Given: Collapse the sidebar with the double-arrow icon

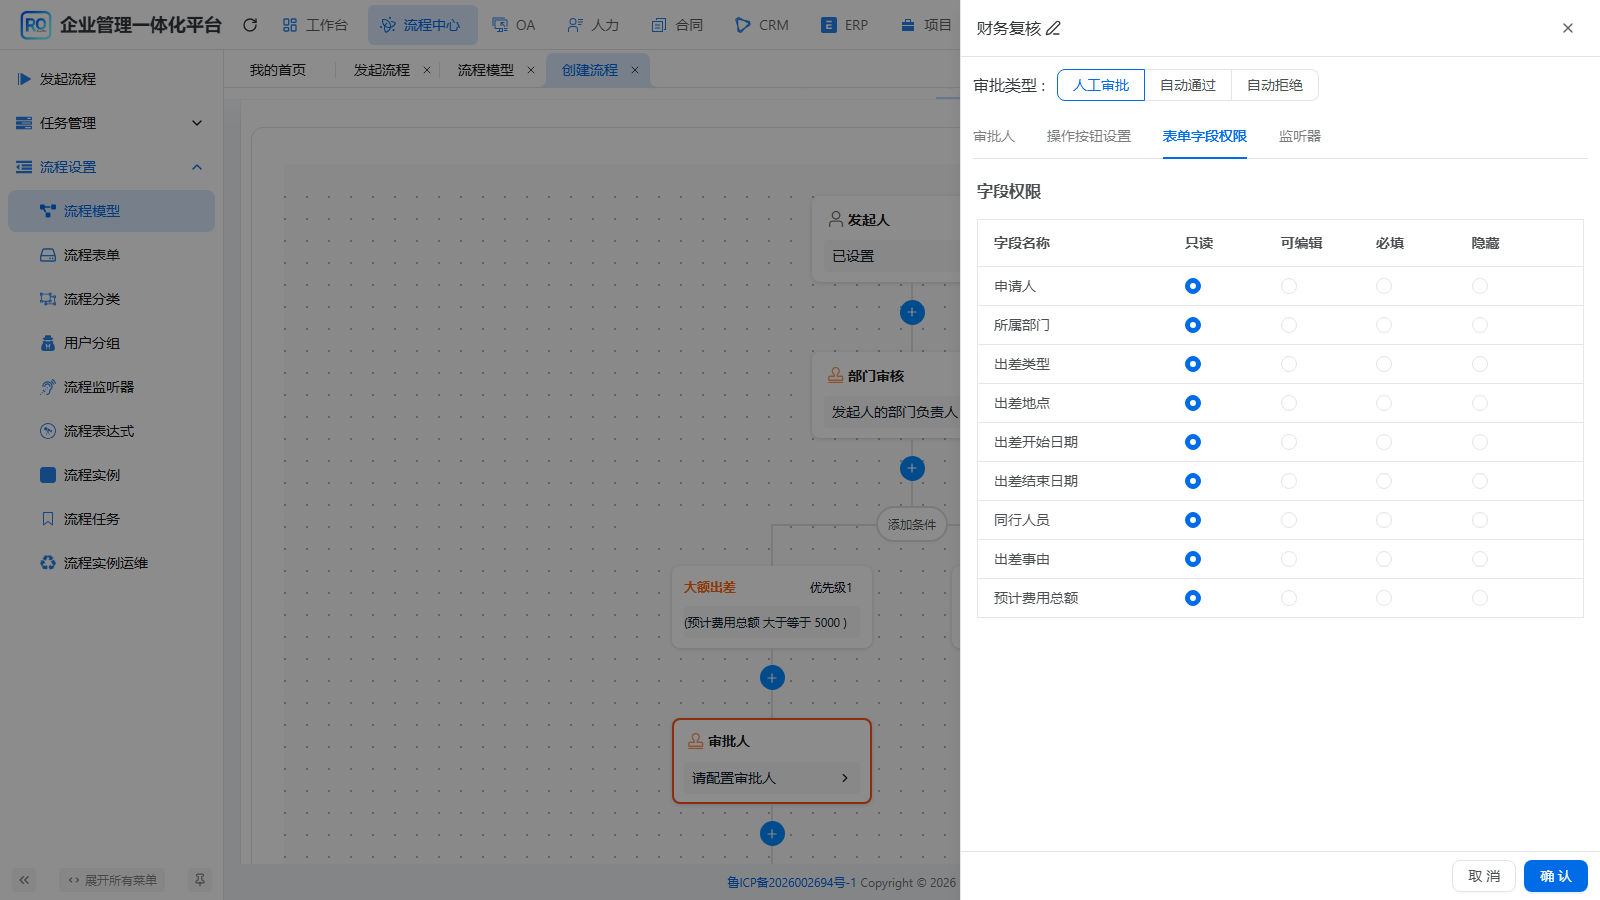Looking at the screenshot, I should pyautogui.click(x=24, y=880).
